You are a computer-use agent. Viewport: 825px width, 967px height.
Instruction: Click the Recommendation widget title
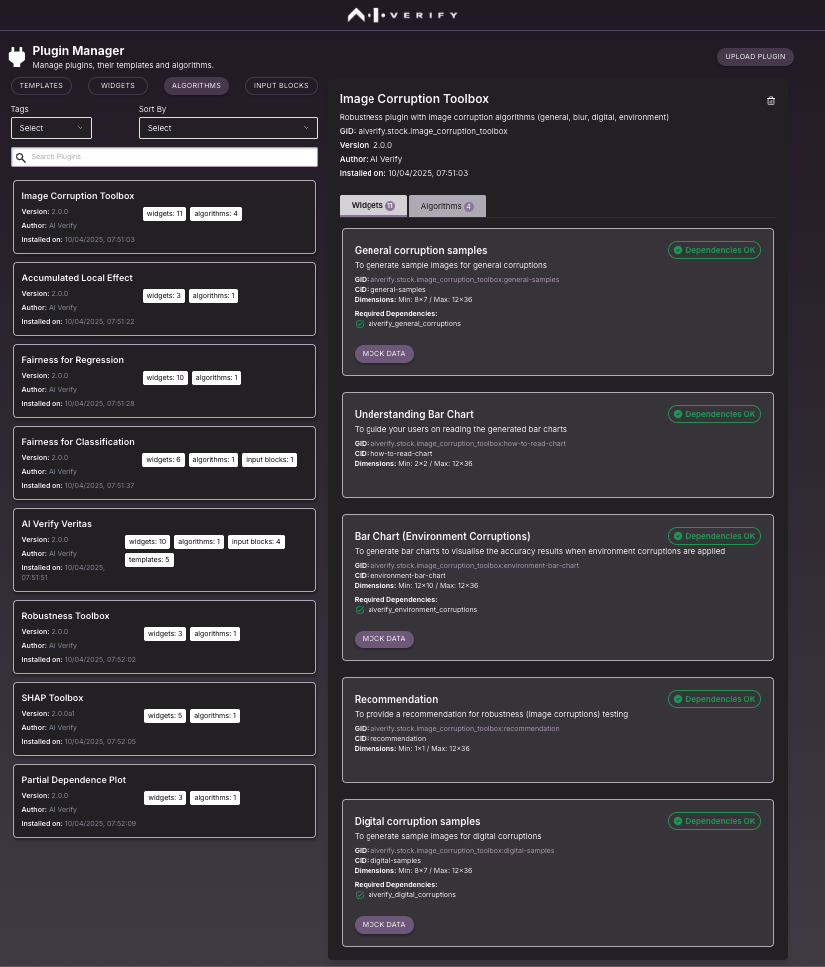click(396, 699)
